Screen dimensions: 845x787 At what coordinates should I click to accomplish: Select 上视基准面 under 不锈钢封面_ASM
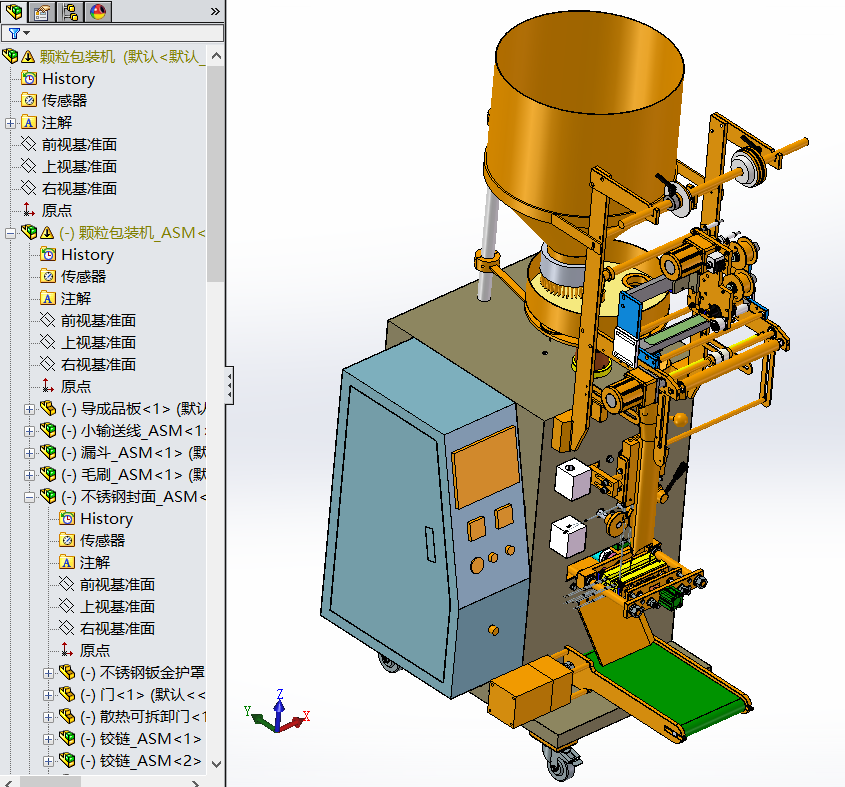pos(117,606)
